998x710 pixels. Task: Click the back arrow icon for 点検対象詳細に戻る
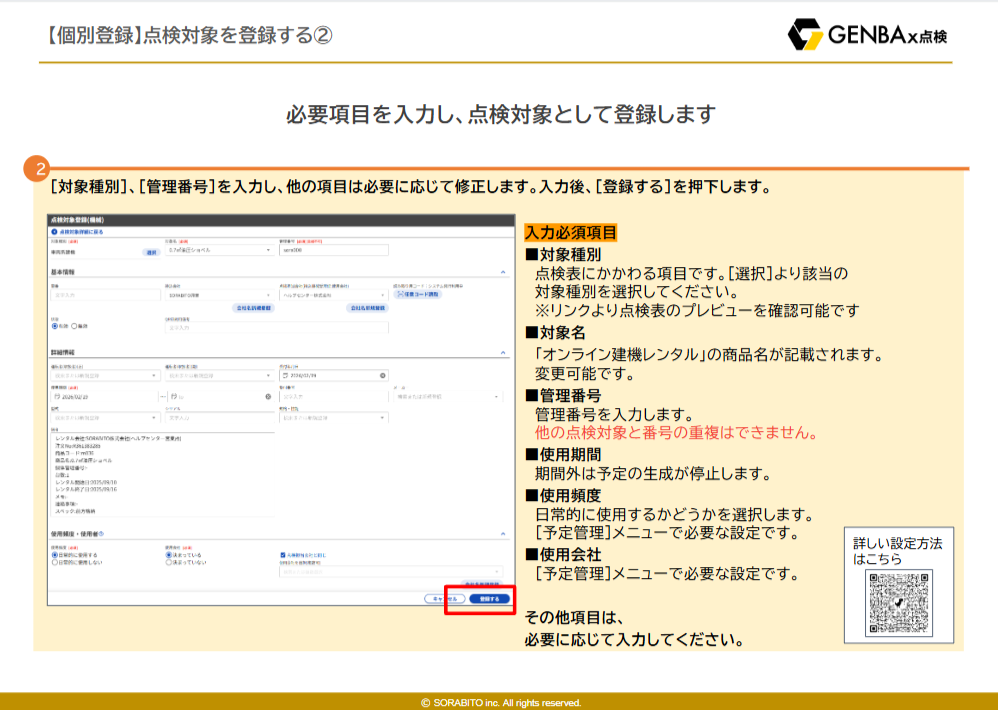coord(54,231)
